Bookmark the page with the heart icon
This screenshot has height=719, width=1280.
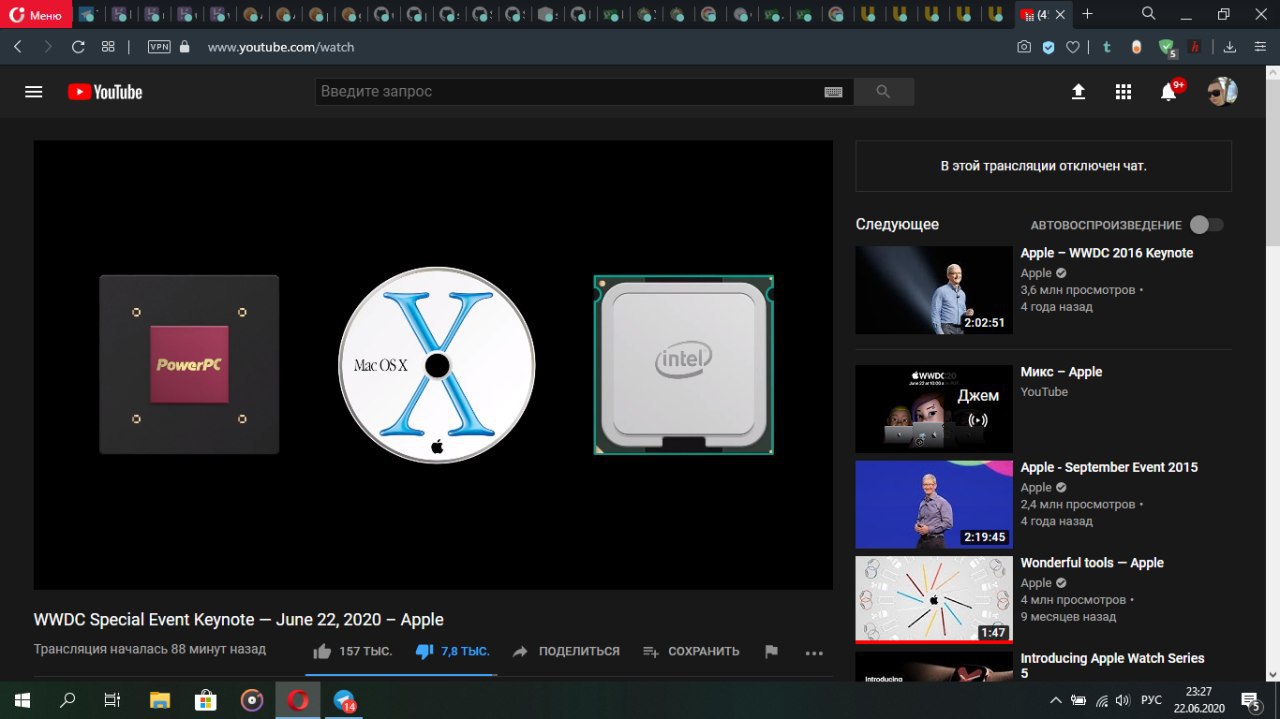1072,47
